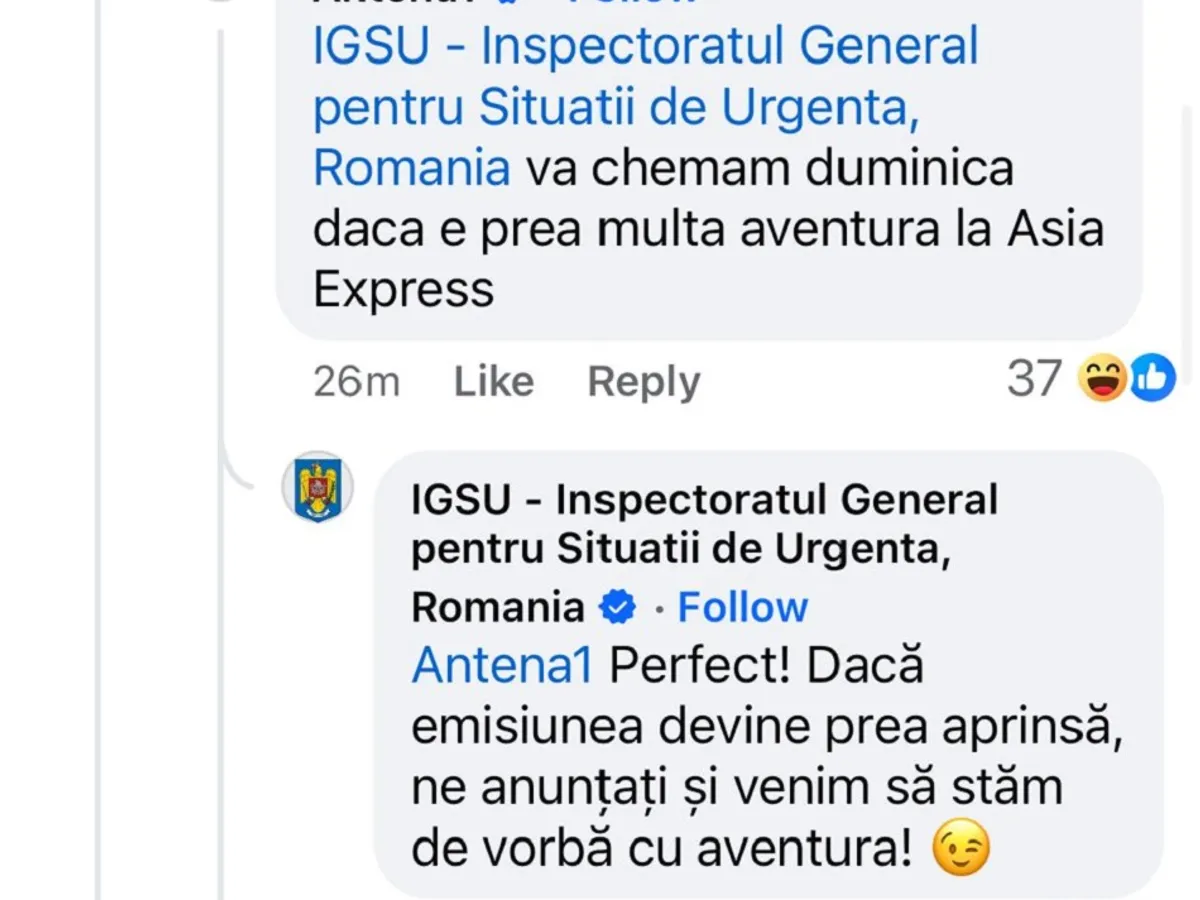The width and height of the screenshot is (1200, 900).
Task: Open the IGSU coat-of-arms profile avatar
Action: click(318, 486)
